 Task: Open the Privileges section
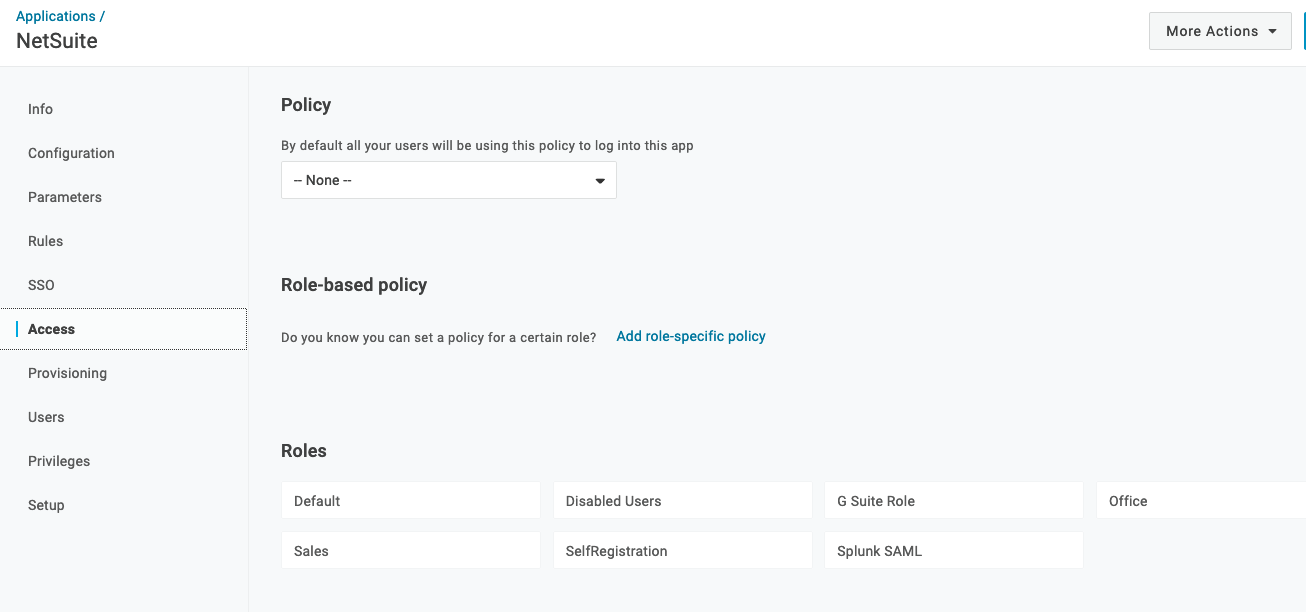click(59, 461)
